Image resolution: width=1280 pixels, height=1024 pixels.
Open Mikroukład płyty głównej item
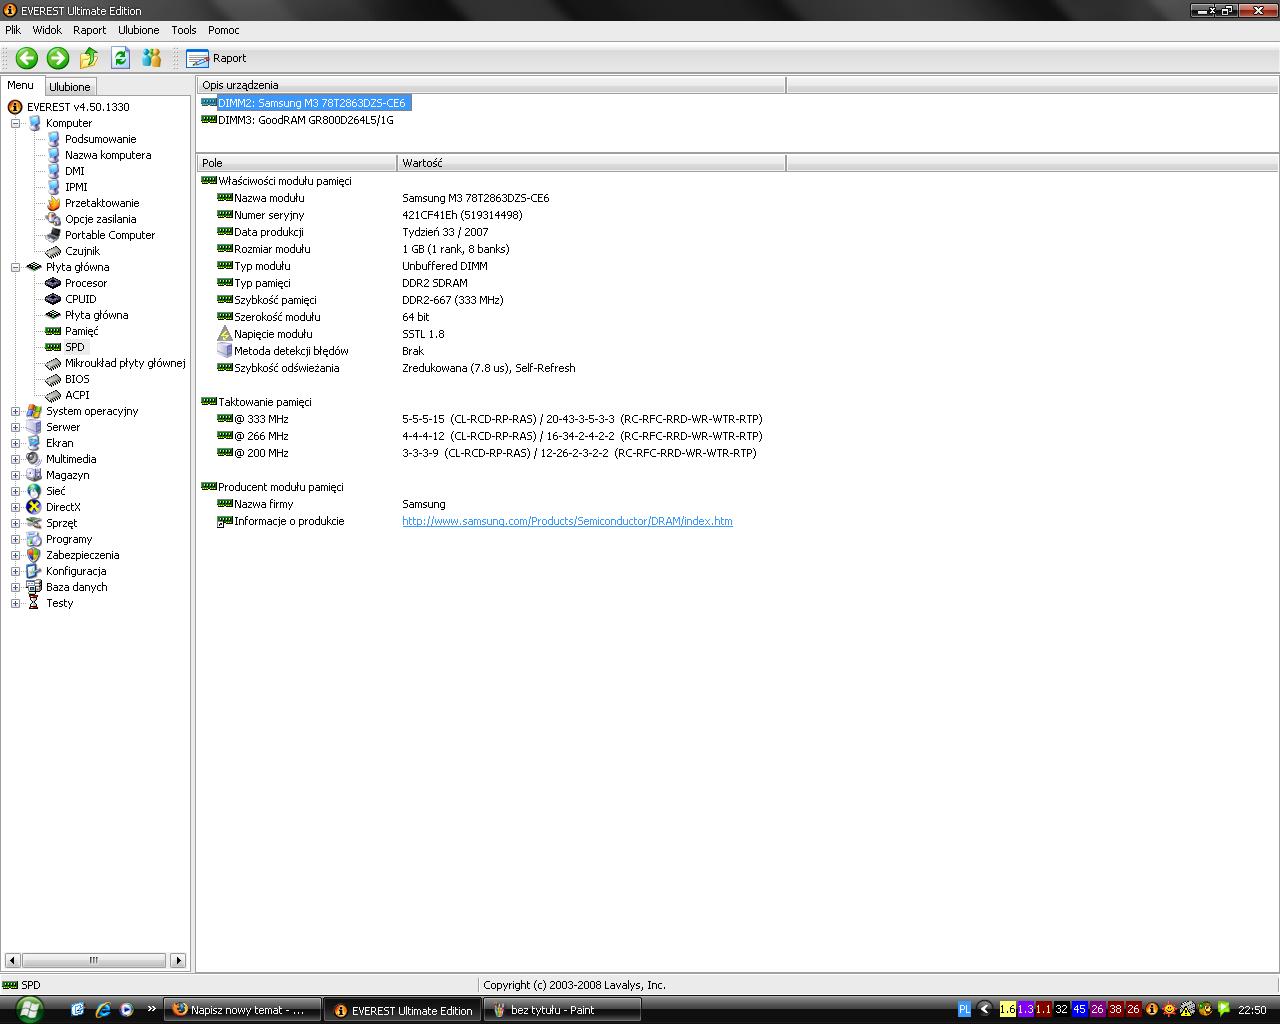pos(125,363)
